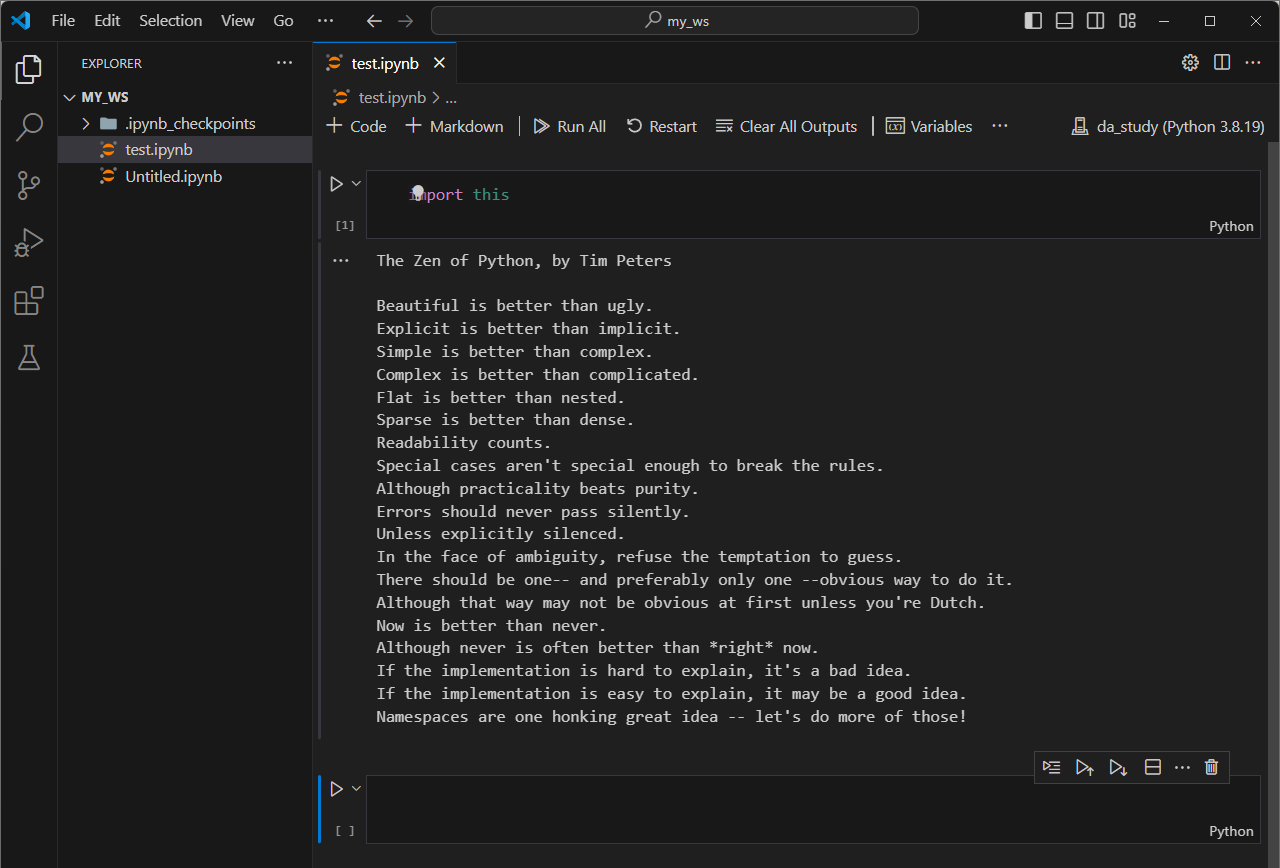Close the test.ipynb tab
This screenshot has width=1280, height=868.
[x=439, y=63]
